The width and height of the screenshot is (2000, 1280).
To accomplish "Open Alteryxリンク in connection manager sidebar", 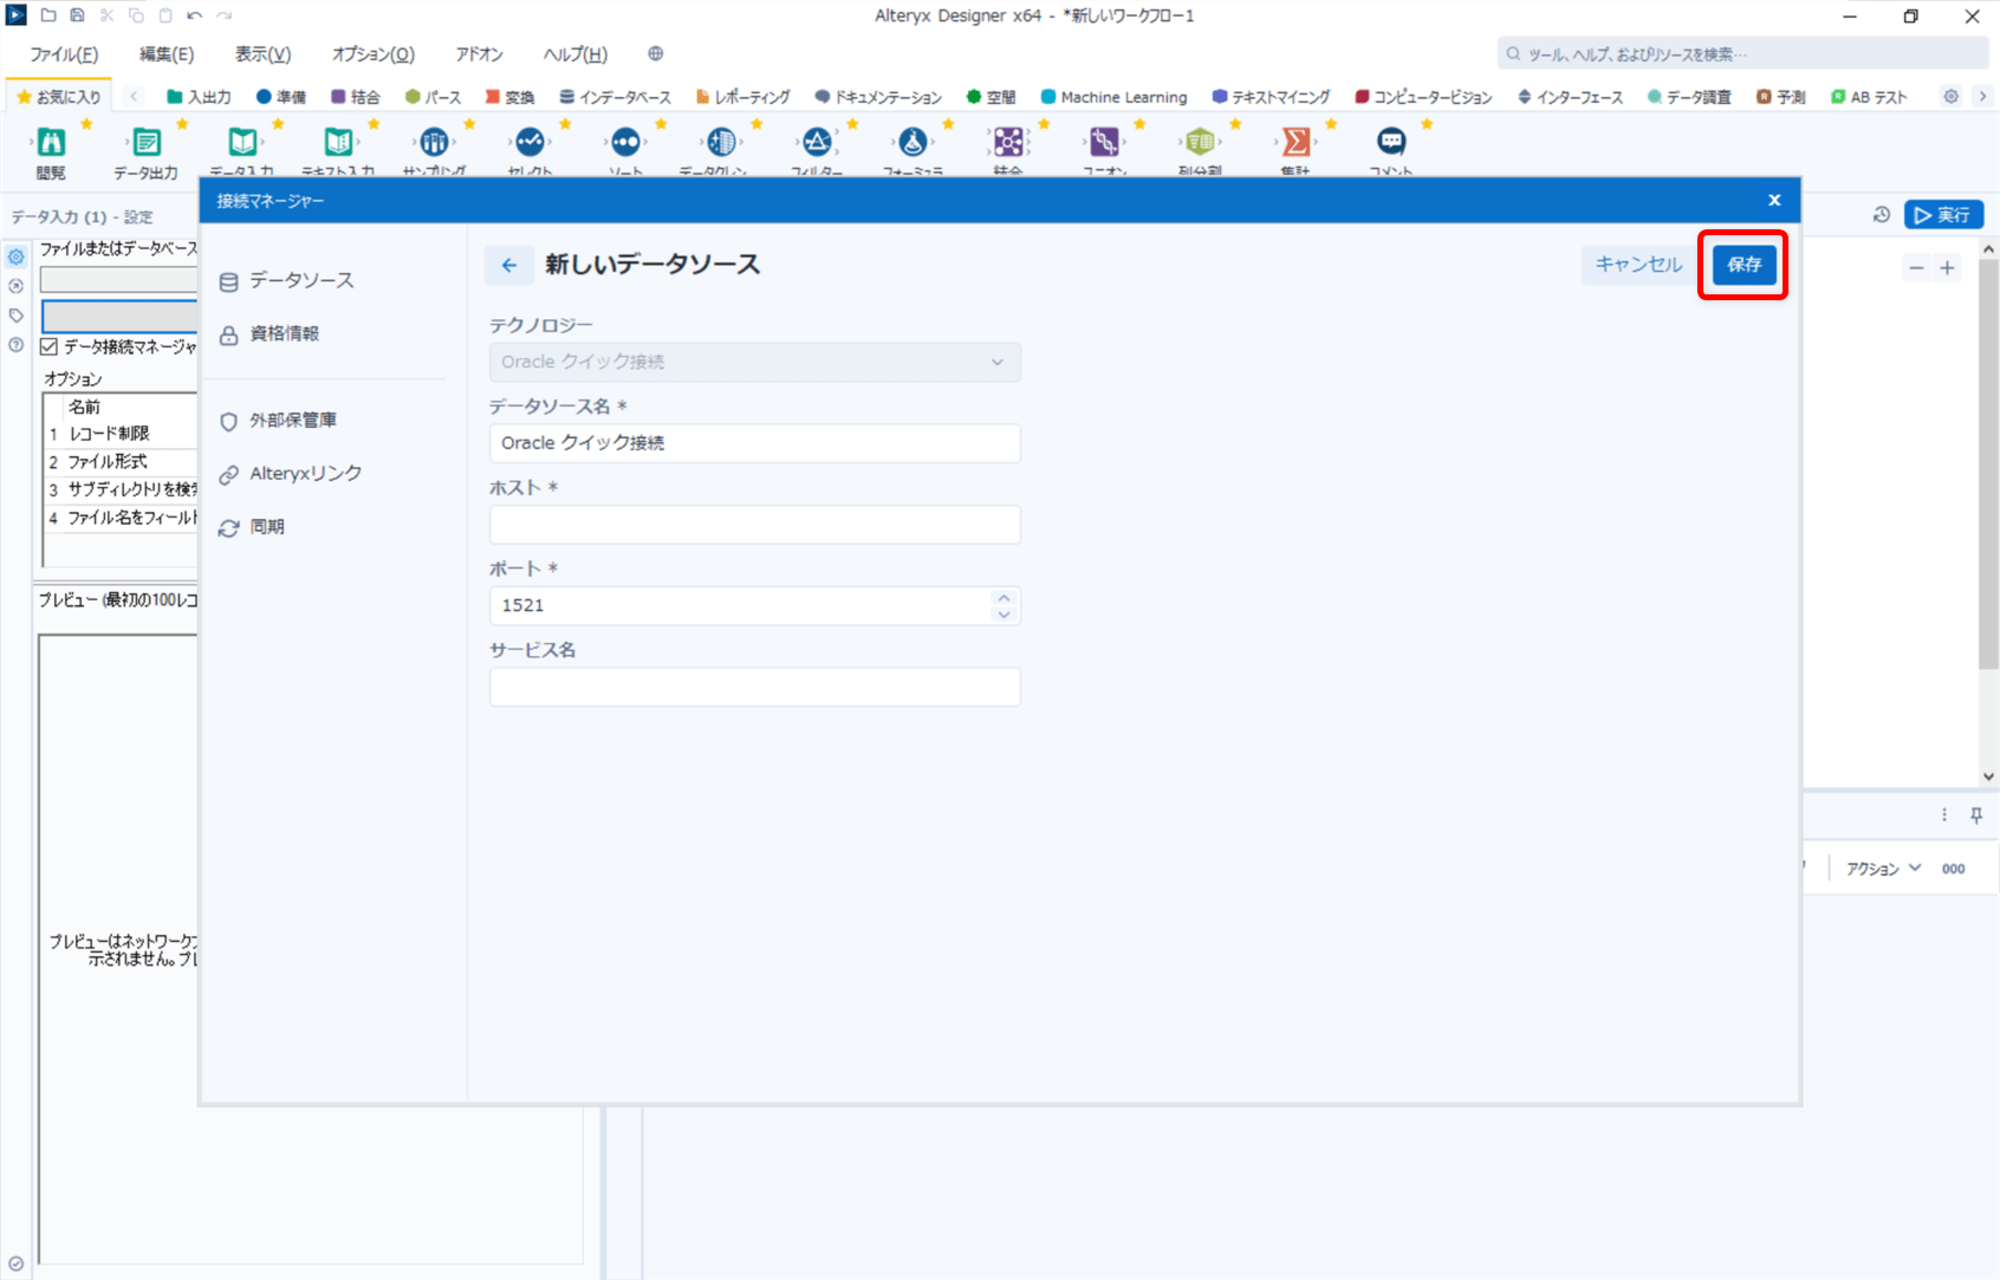I will pos(291,474).
